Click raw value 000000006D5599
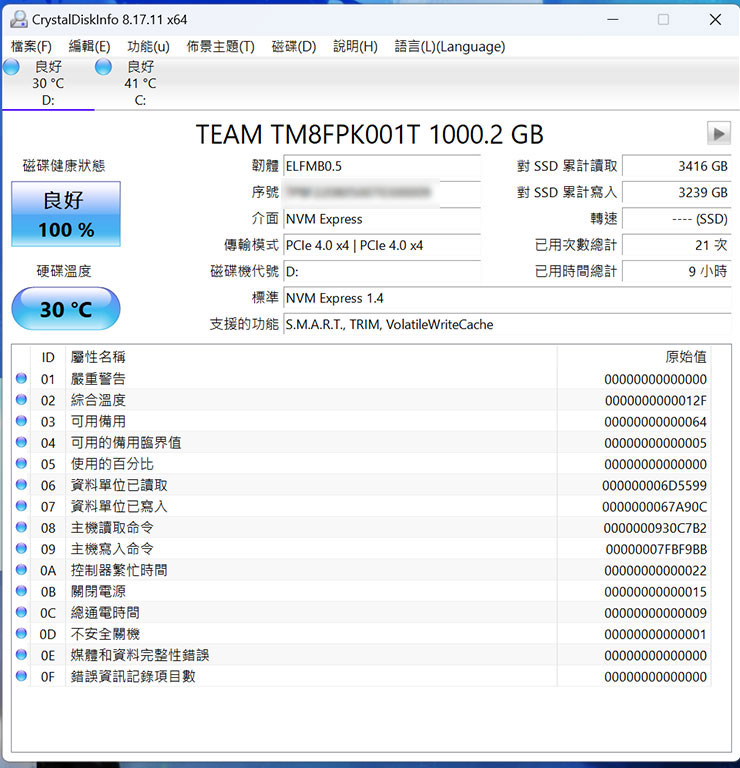Image resolution: width=740 pixels, height=768 pixels. click(654, 486)
